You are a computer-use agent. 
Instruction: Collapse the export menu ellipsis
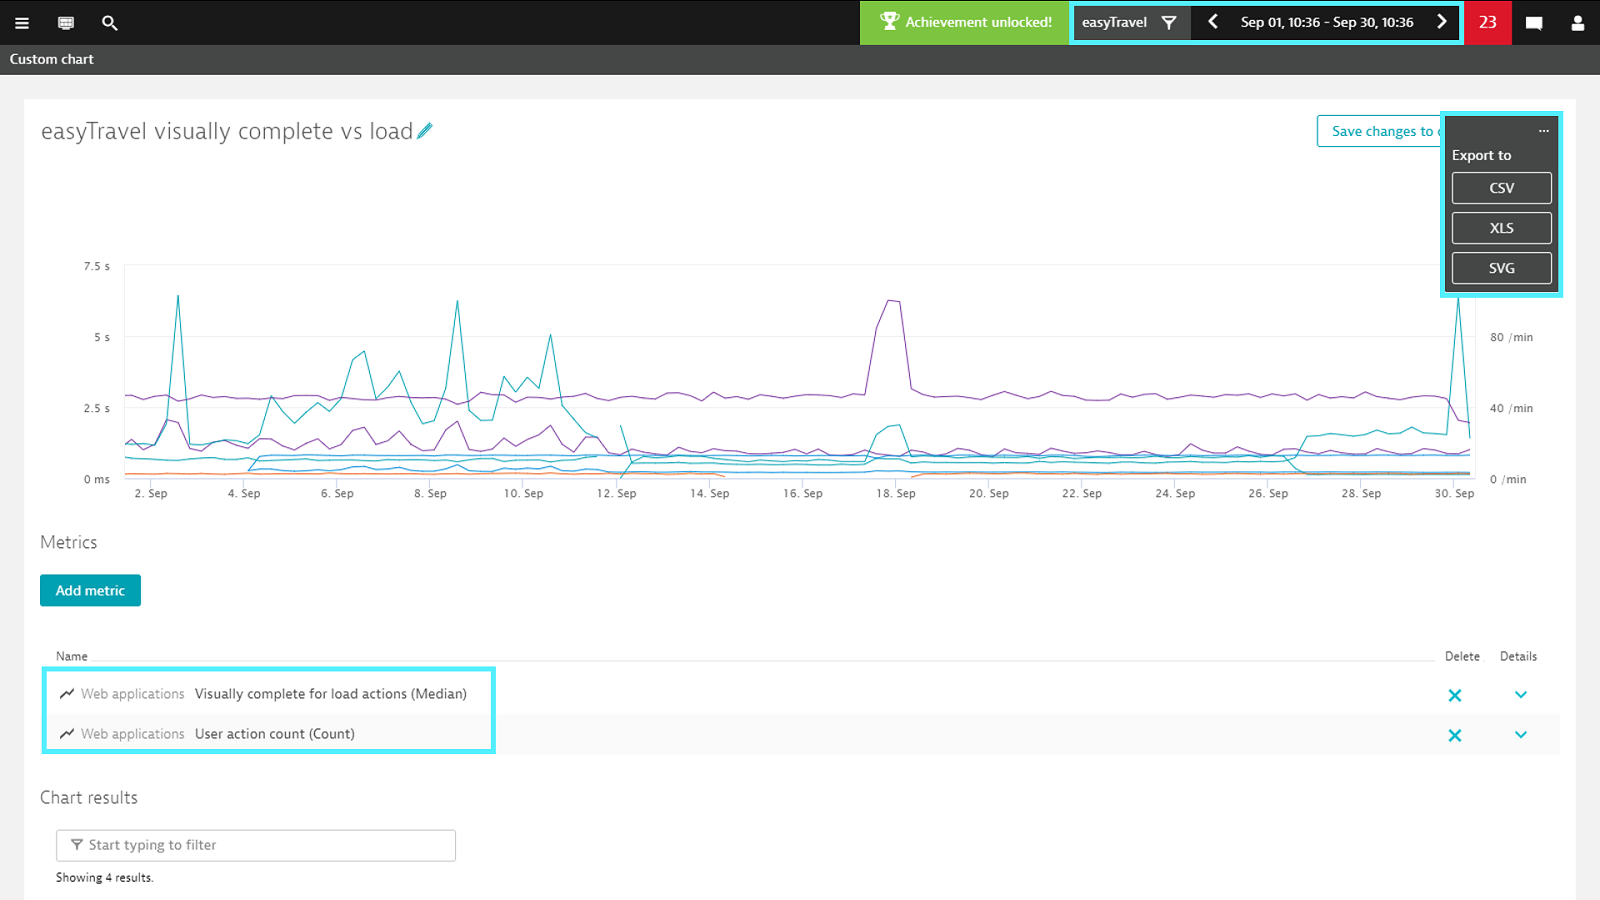click(x=1543, y=131)
